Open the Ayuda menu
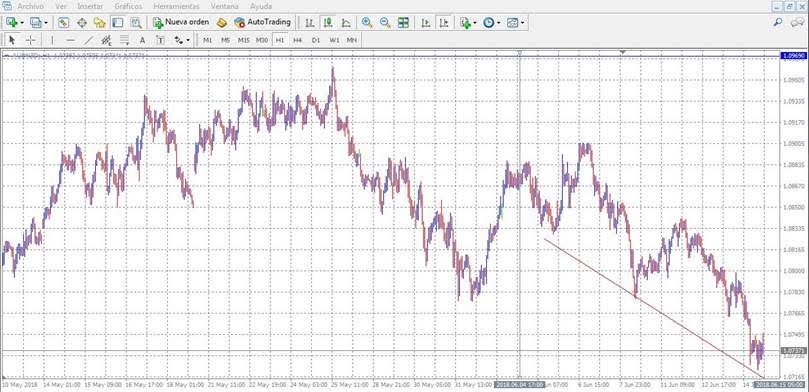Viewport: 809px width, 392px height. click(261, 7)
